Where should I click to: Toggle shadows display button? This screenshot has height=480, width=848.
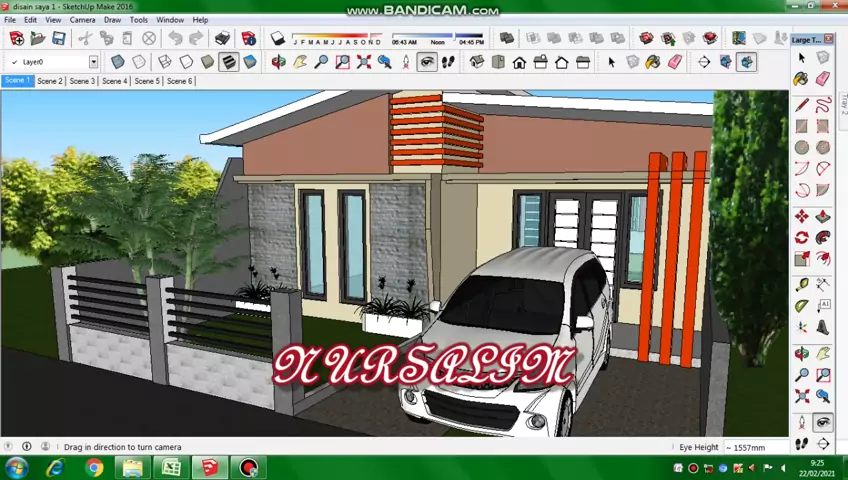point(278,39)
